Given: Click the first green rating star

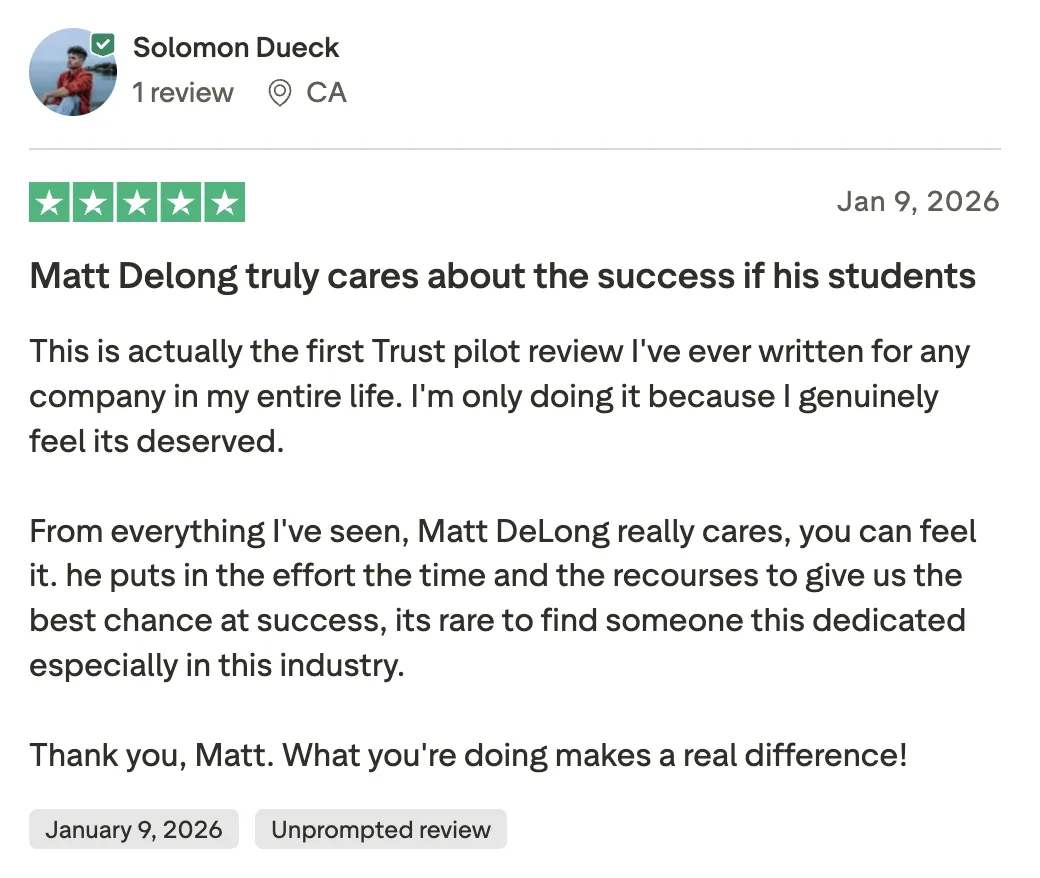Looking at the screenshot, I should pos(49,202).
